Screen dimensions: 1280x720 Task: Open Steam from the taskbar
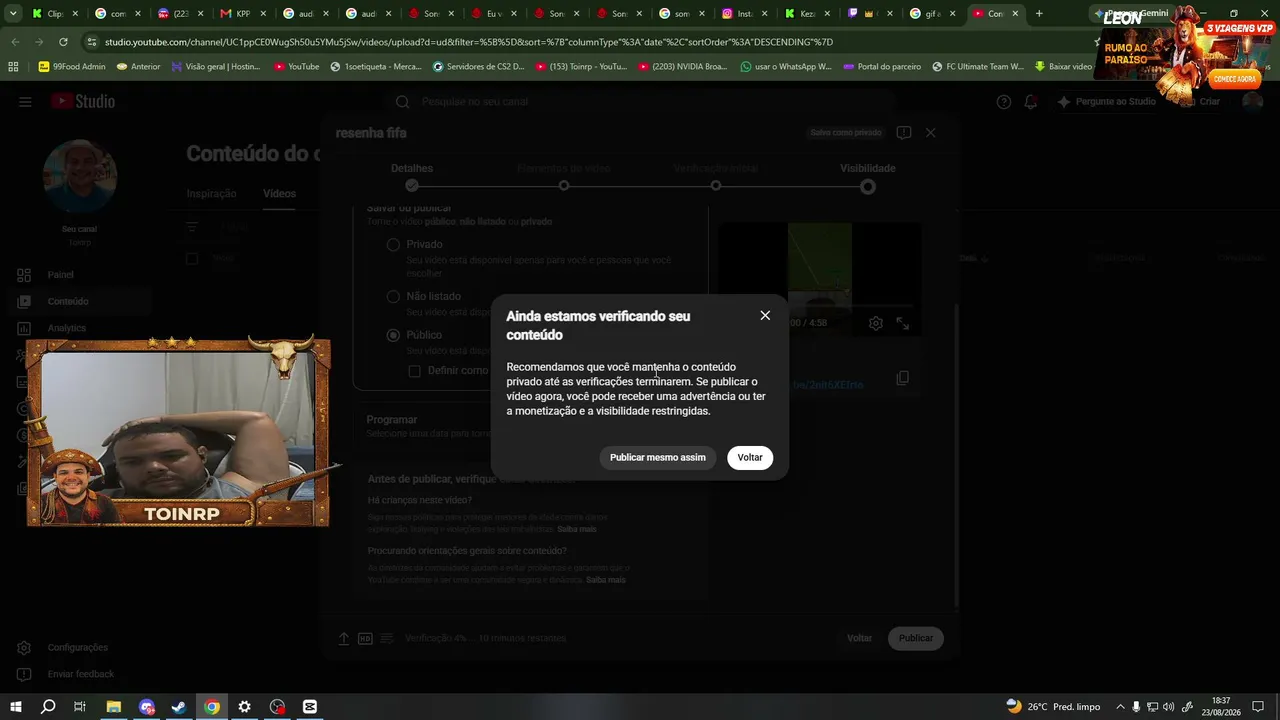179,707
